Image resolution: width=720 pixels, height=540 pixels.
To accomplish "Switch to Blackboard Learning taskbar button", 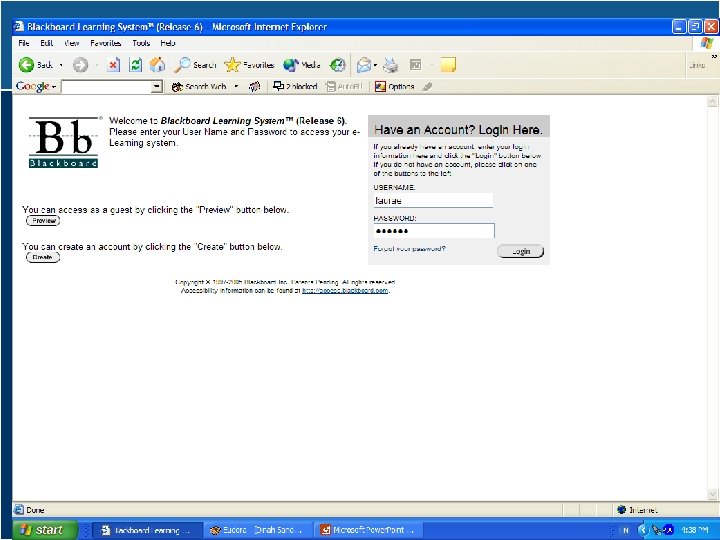I will pyautogui.click(x=147, y=530).
